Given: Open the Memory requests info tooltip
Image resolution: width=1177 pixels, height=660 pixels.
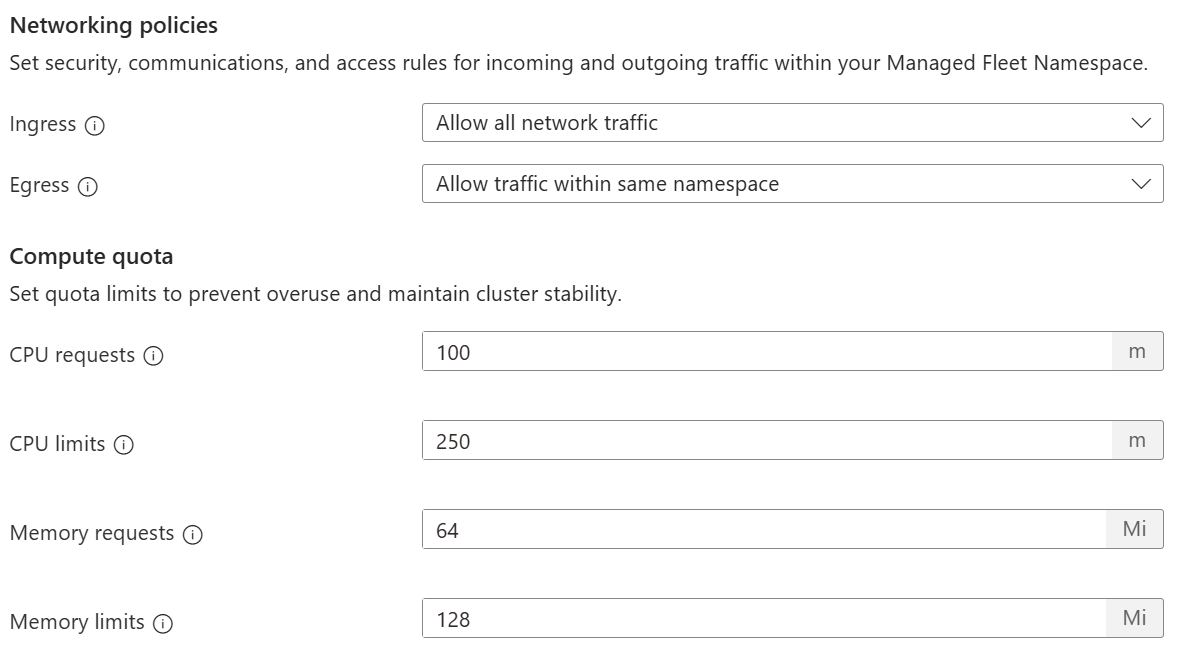Looking at the screenshot, I should (193, 534).
